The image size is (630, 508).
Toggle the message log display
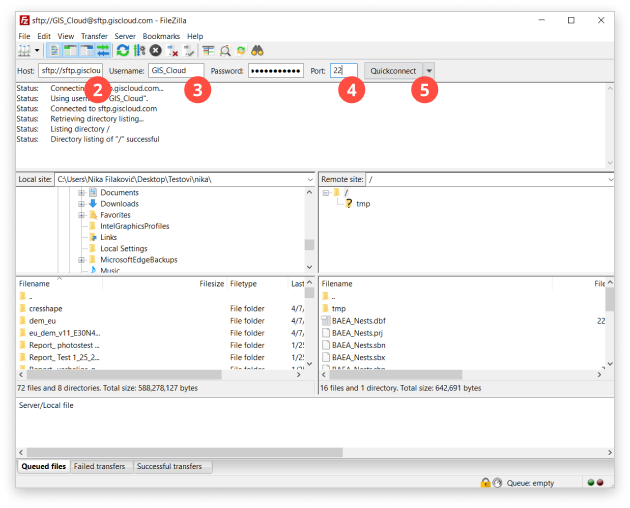click(x=54, y=51)
